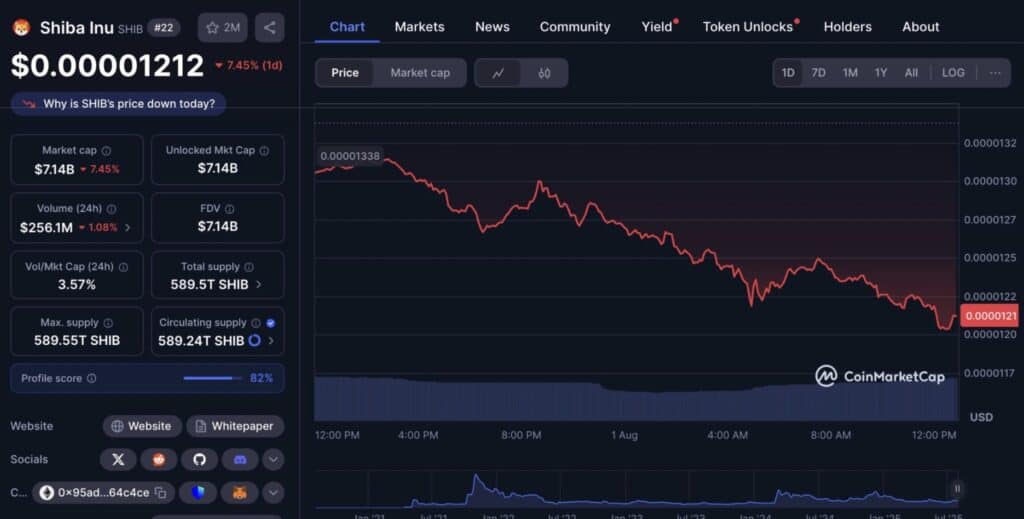
Task: Click the verified circulating supply badge
Action: [x=271, y=323]
